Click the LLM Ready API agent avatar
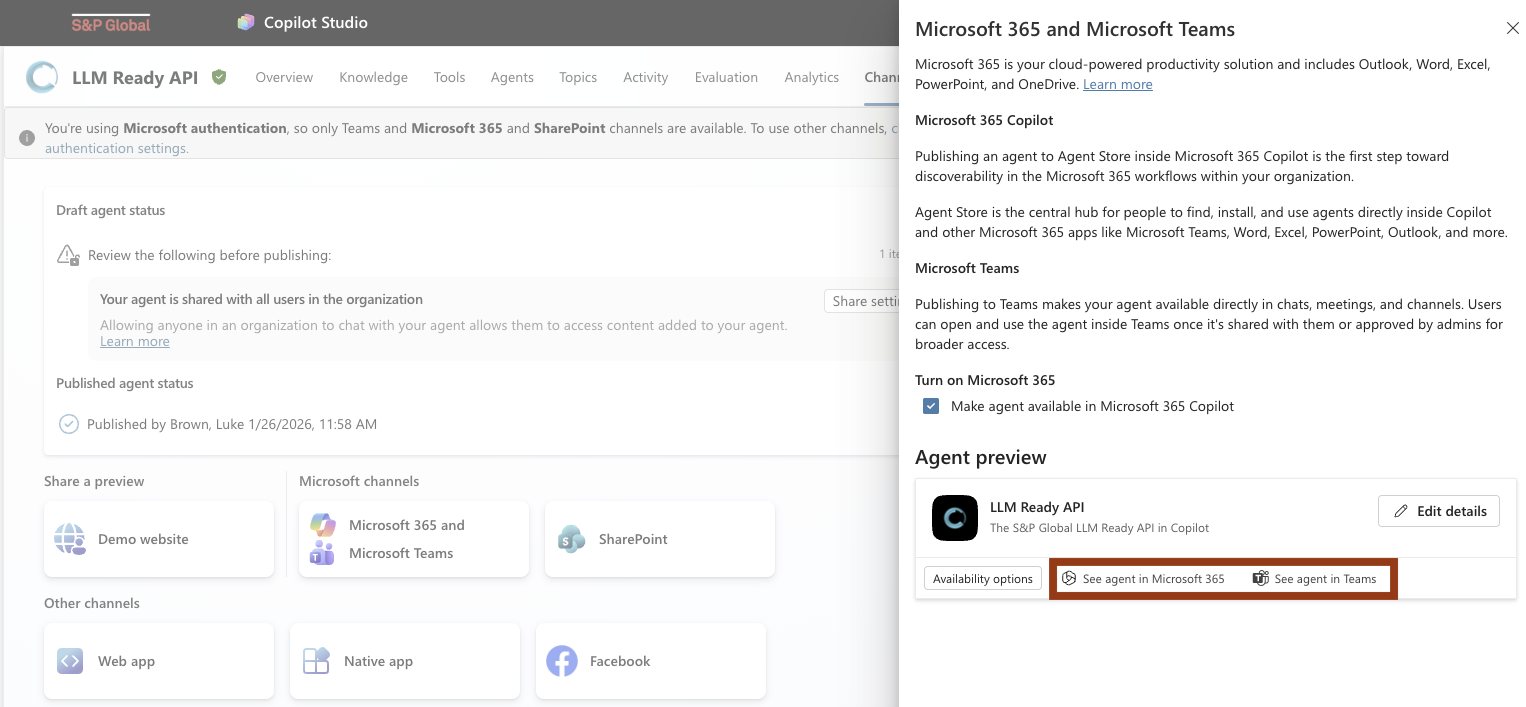 coord(42,77)
